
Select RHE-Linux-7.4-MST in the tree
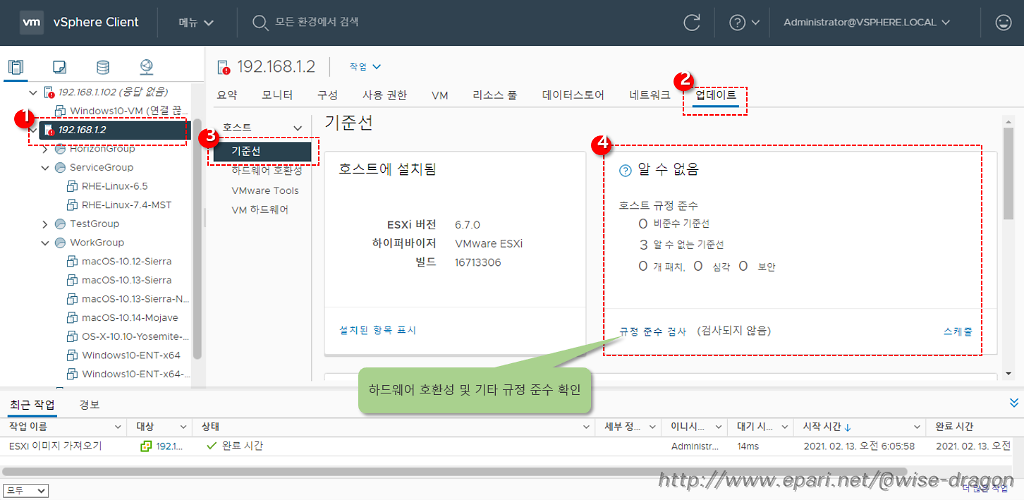(x=127, y=205)
